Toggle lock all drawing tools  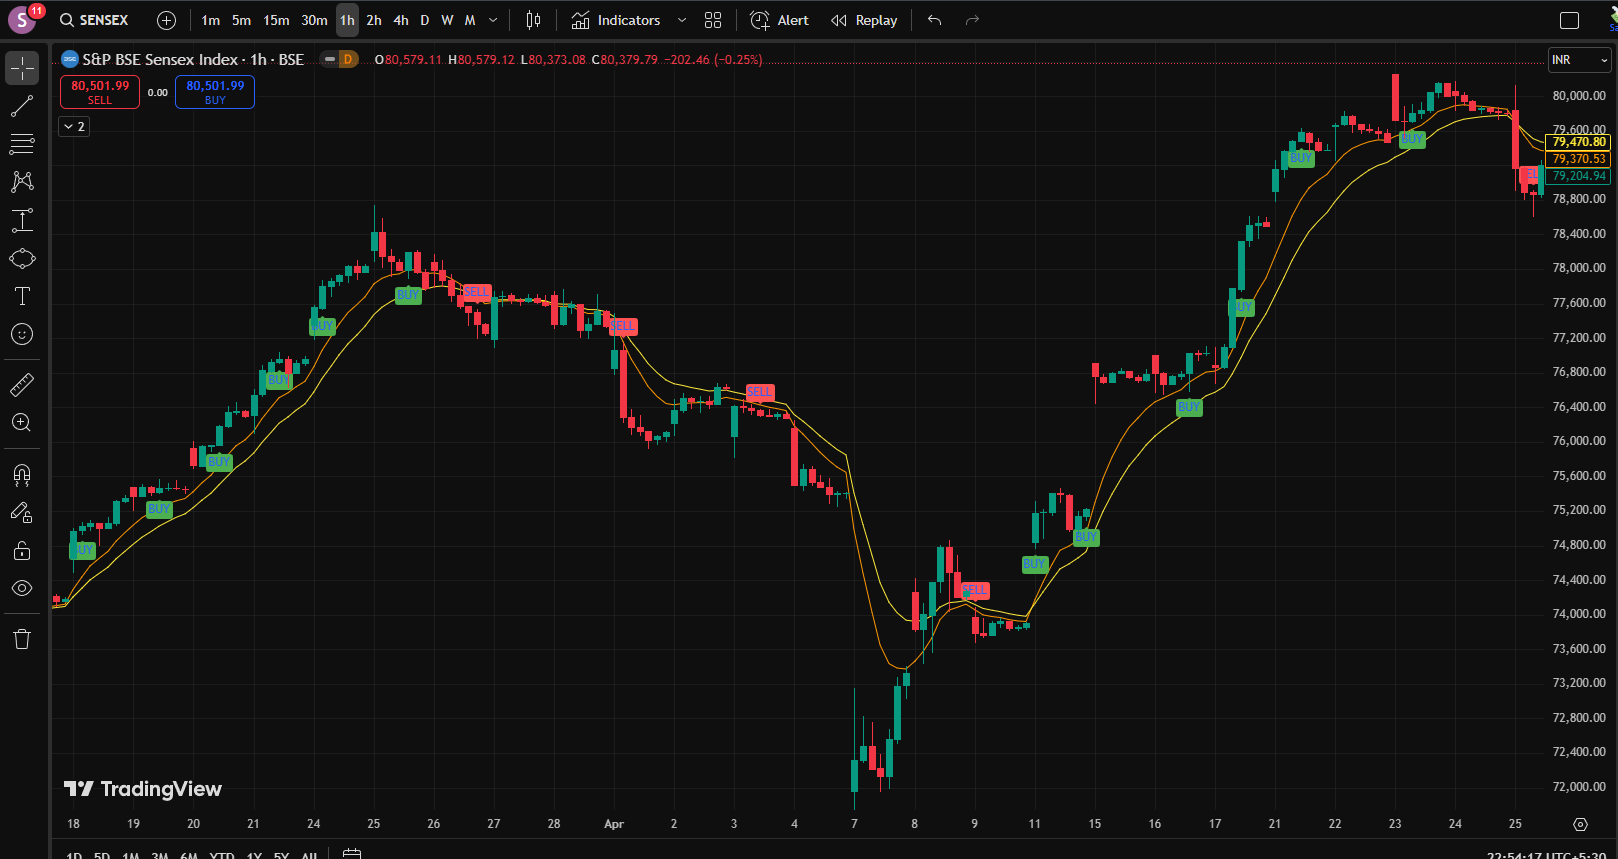click(x=22, y=550)
